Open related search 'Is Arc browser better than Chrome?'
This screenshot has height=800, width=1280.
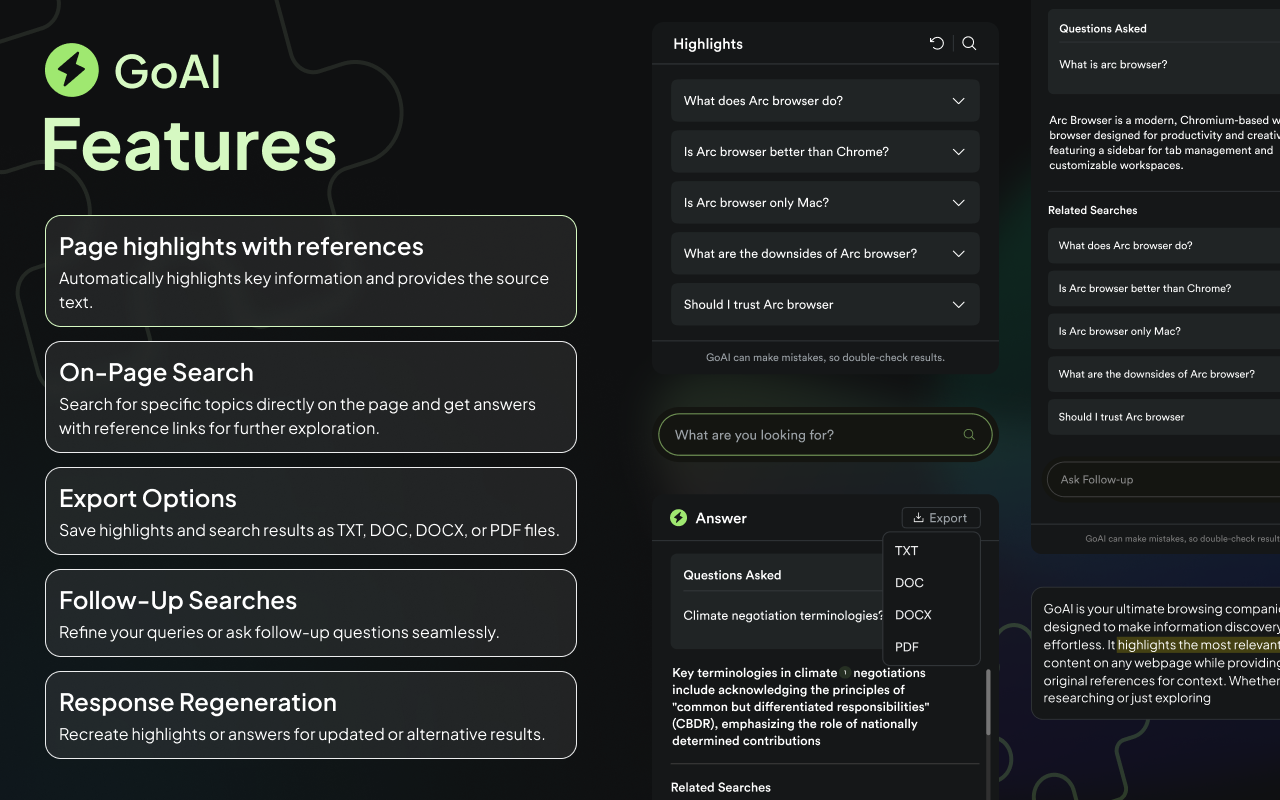pos(1164,289)
